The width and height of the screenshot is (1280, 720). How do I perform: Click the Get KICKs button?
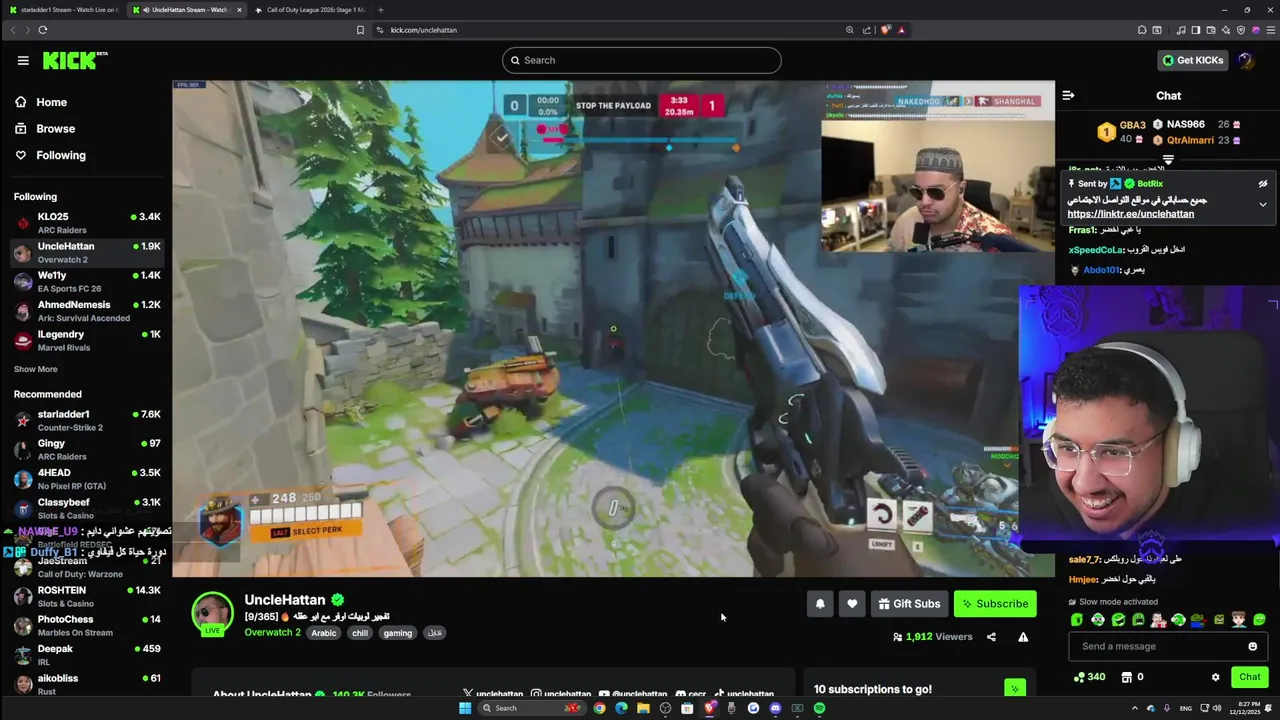[x=1193, y=60]
